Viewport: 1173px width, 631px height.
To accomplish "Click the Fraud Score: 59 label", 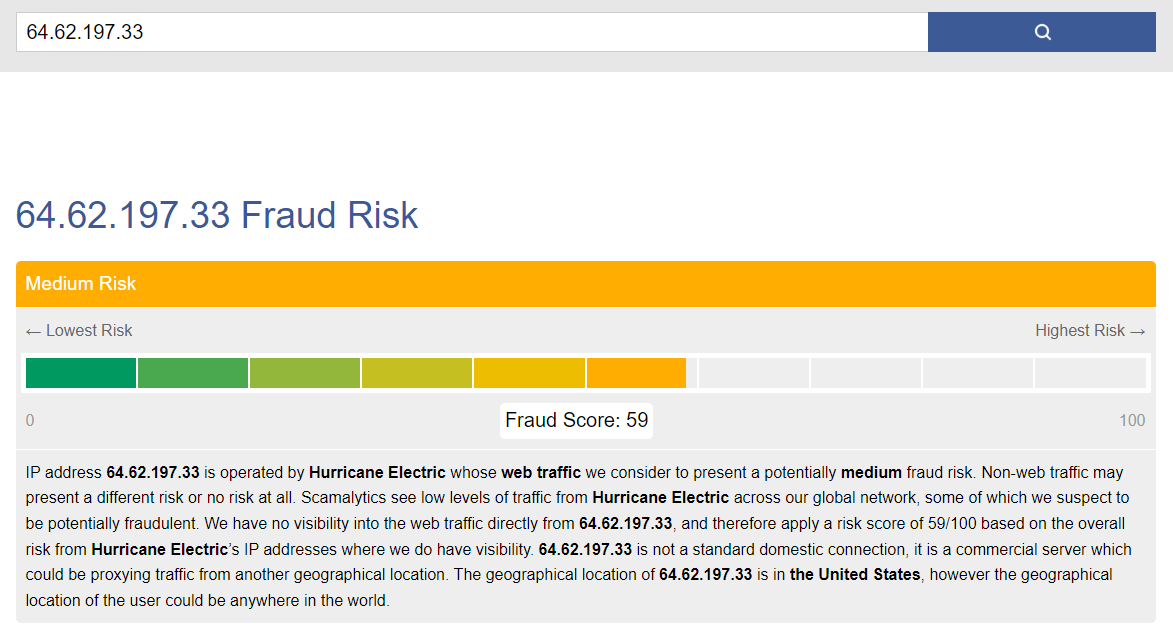I will tap(576, 420).
